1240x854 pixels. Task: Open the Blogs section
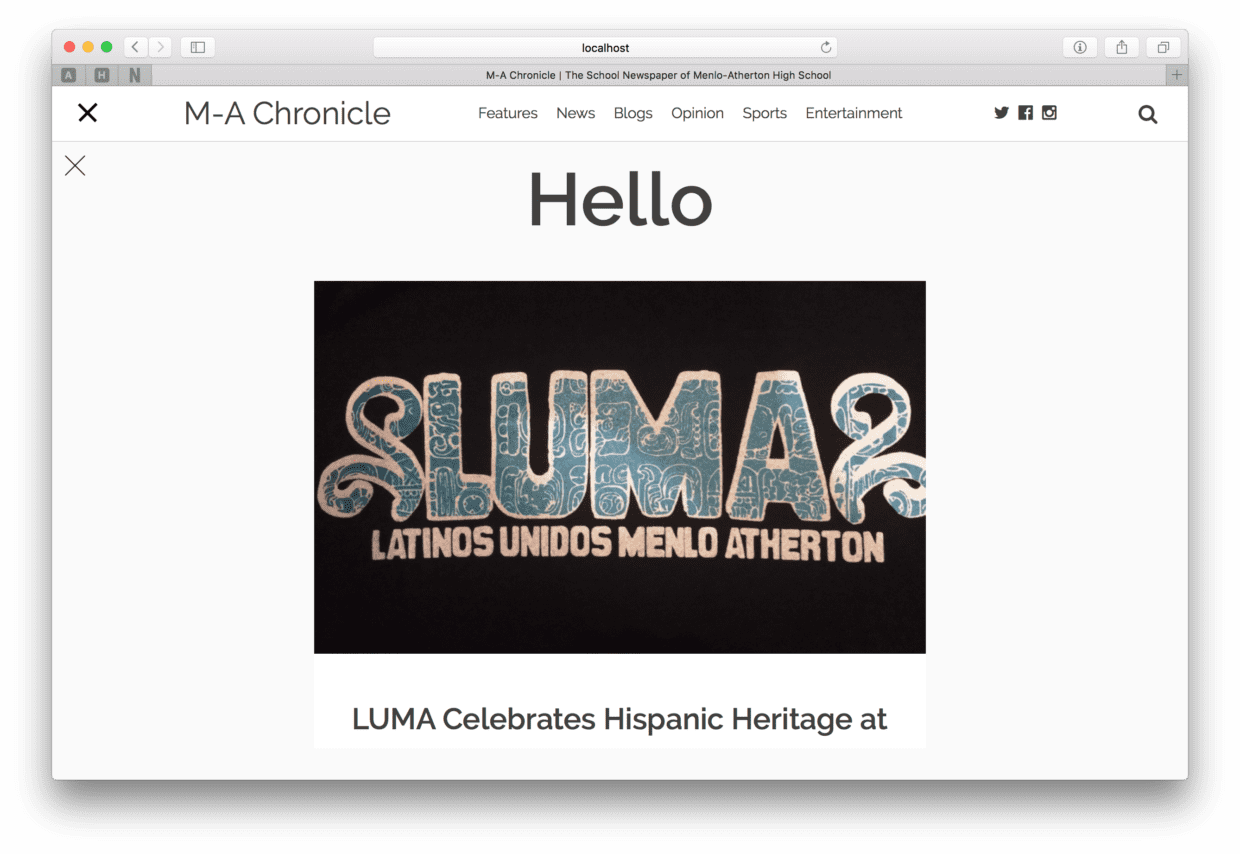[633, 113]
